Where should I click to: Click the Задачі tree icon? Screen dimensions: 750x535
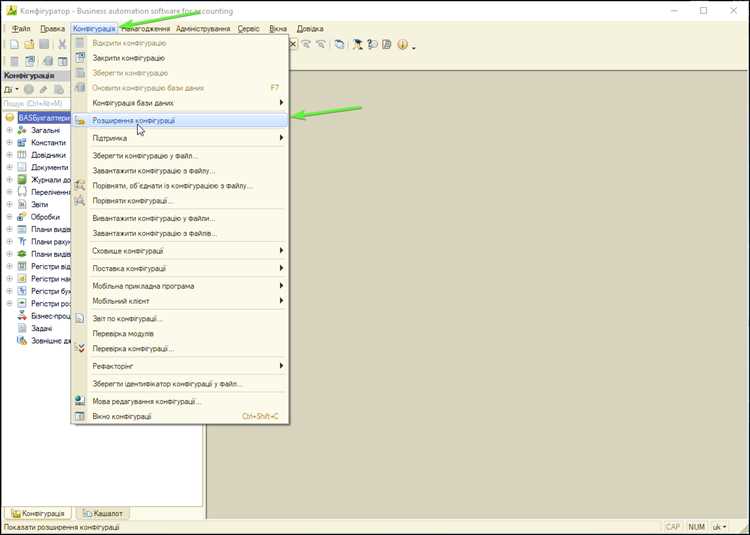point(22,328)
